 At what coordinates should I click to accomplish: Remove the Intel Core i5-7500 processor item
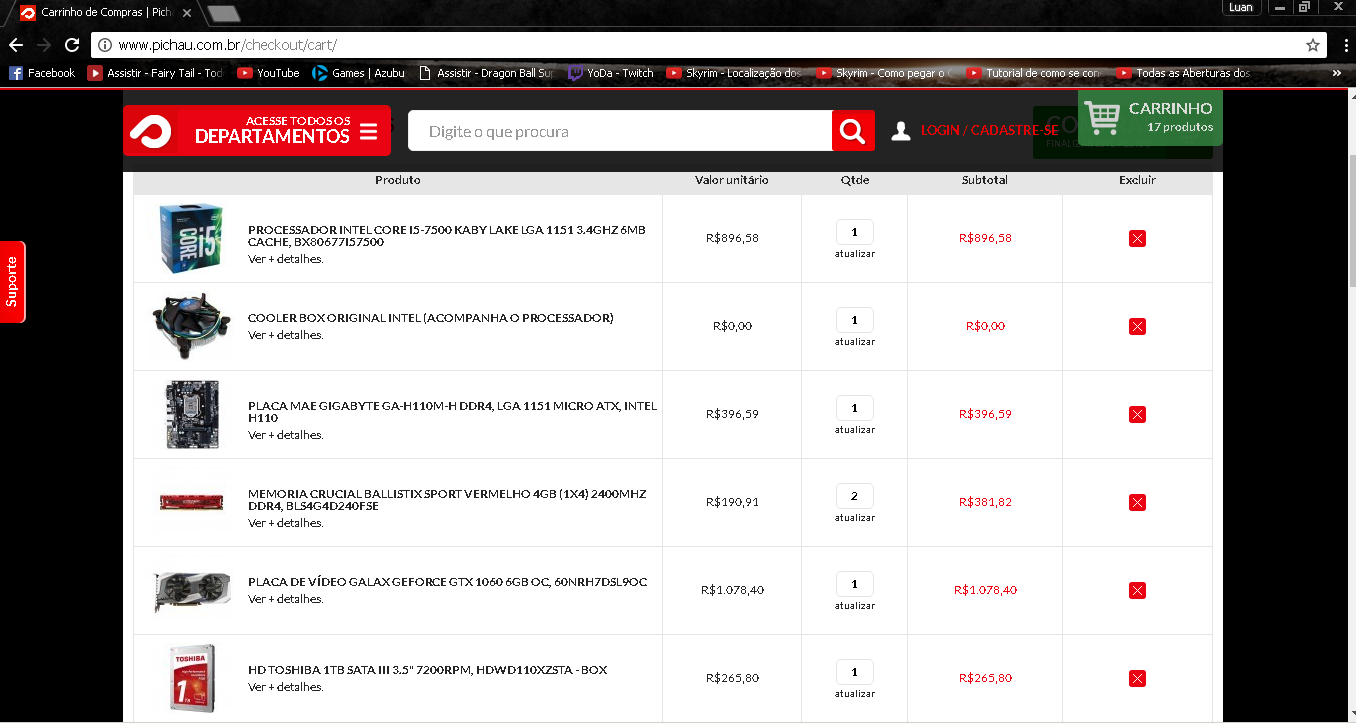point(1137,238)
